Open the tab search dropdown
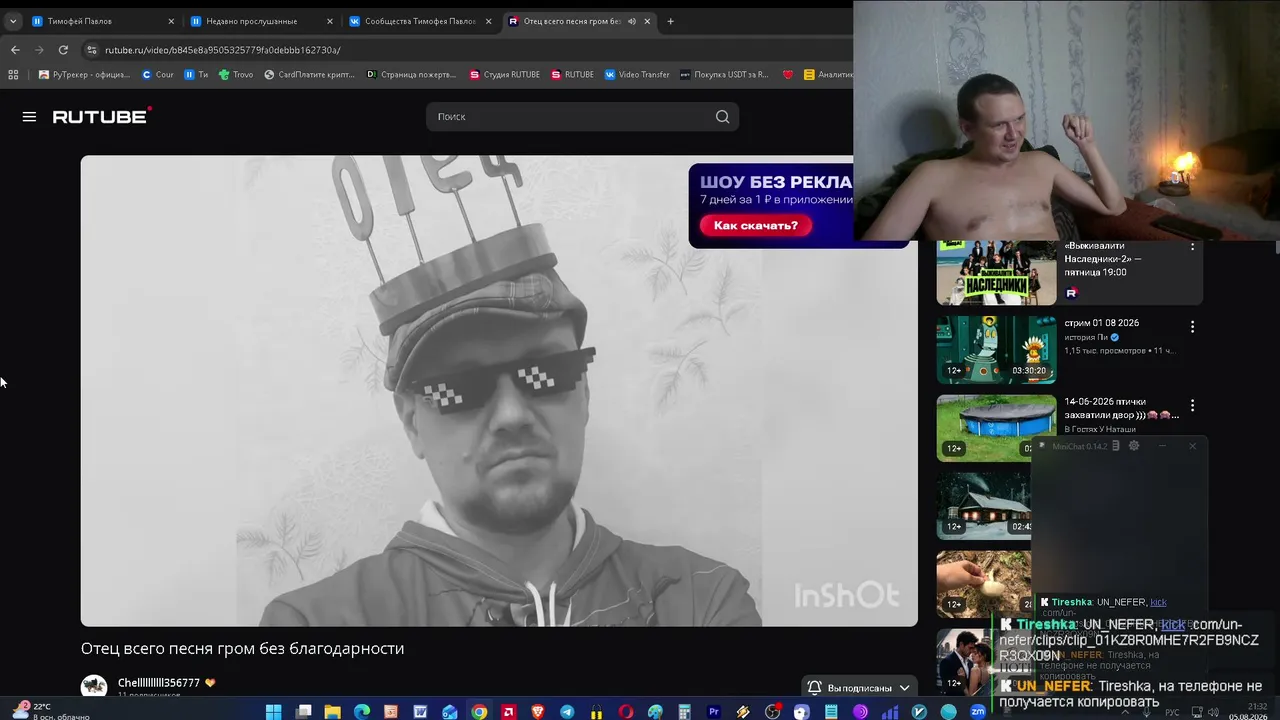 (x=13, y=21)
